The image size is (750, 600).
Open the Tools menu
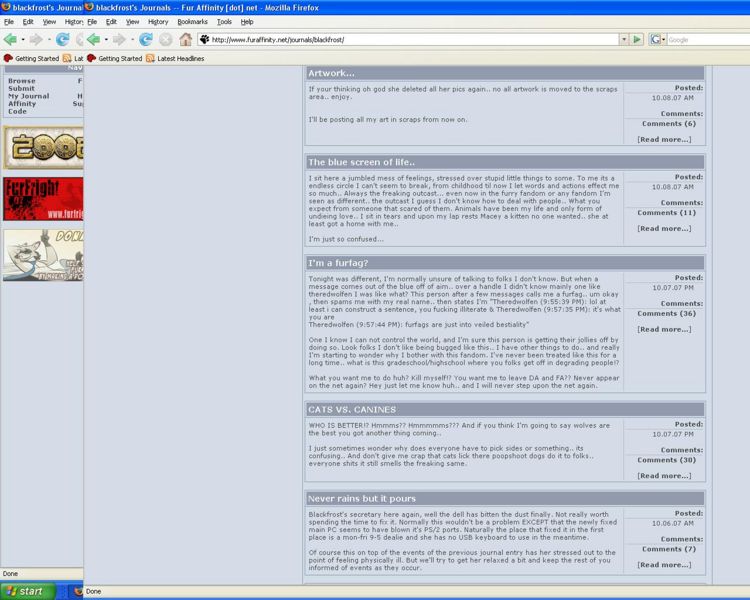[224, 21]
